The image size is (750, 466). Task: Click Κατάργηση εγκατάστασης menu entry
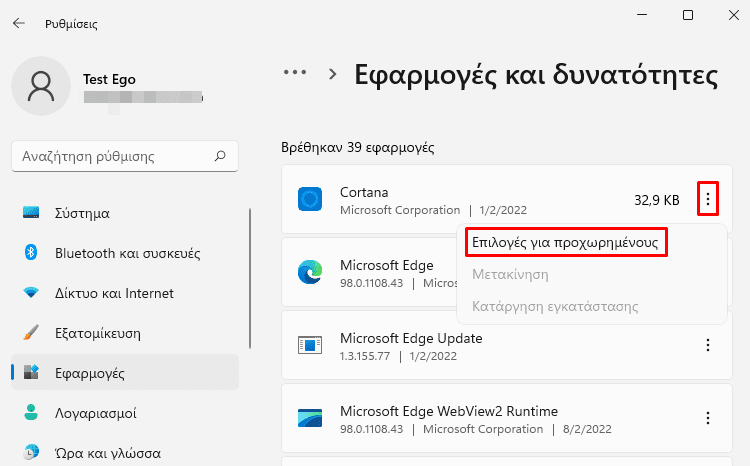pyautogui.click(x=555, y=306)
